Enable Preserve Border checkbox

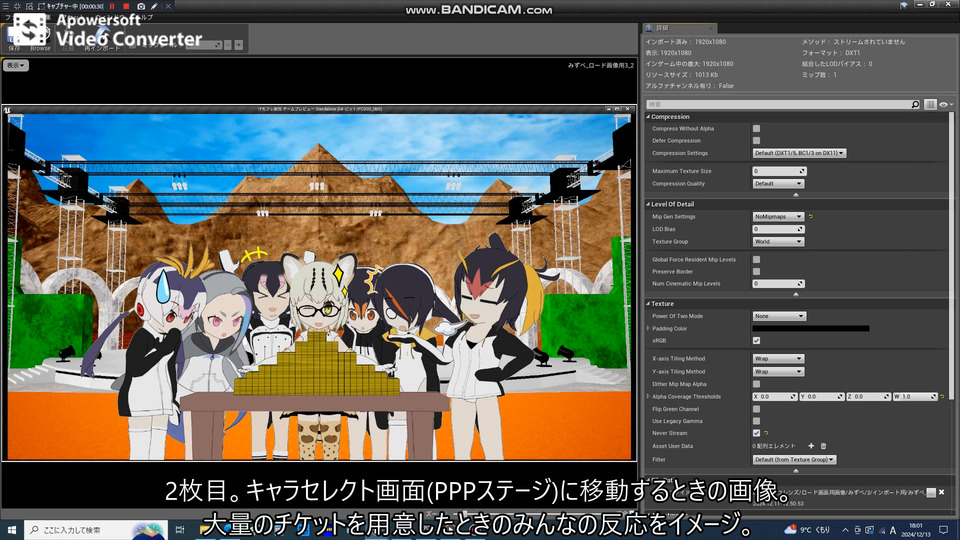tap(756, 272)
